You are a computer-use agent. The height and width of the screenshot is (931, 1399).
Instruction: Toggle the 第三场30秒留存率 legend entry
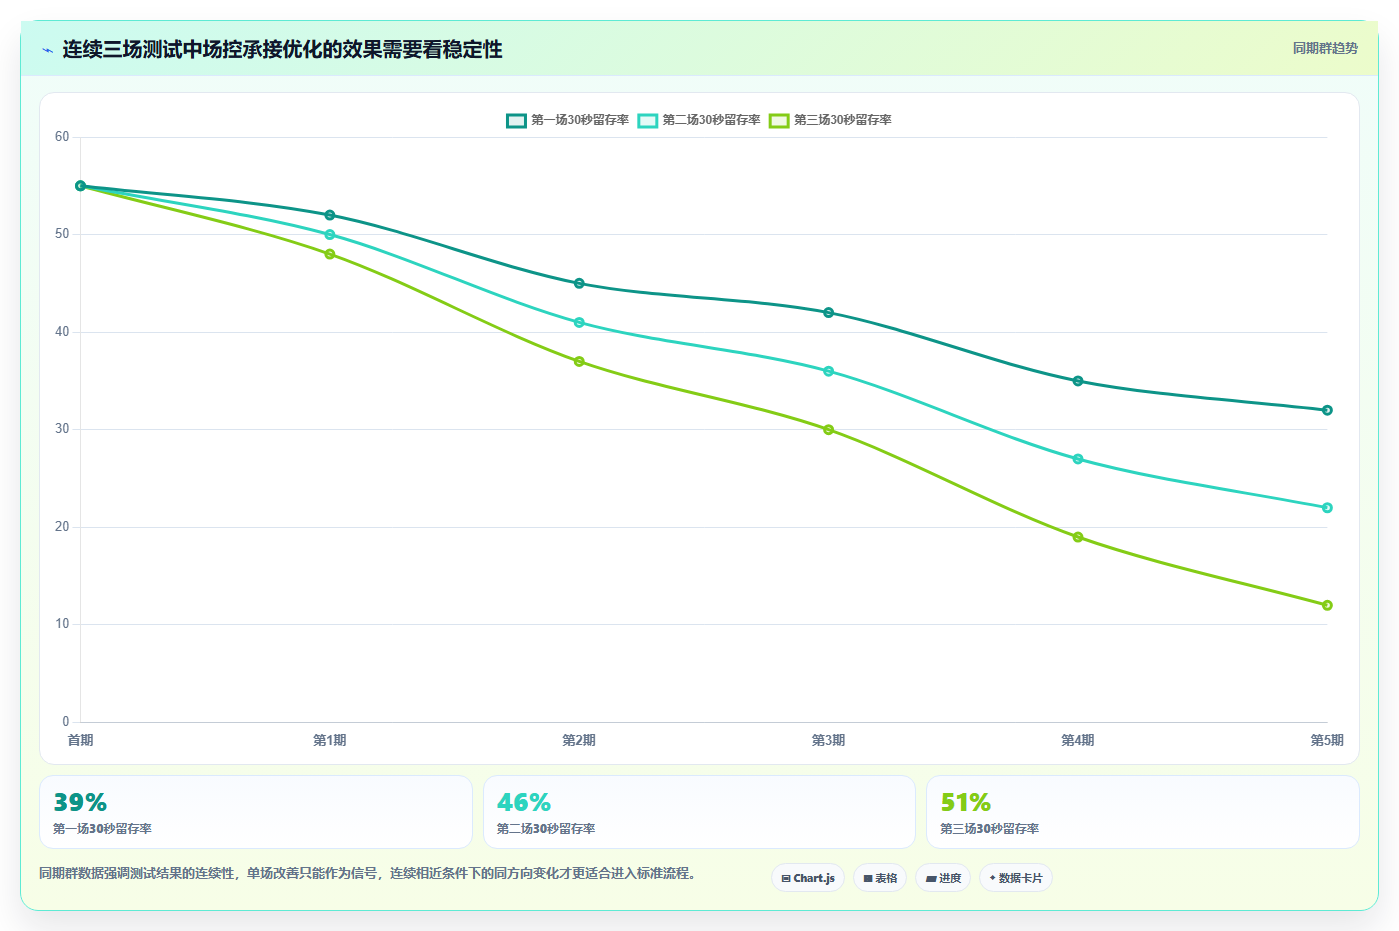830,120
